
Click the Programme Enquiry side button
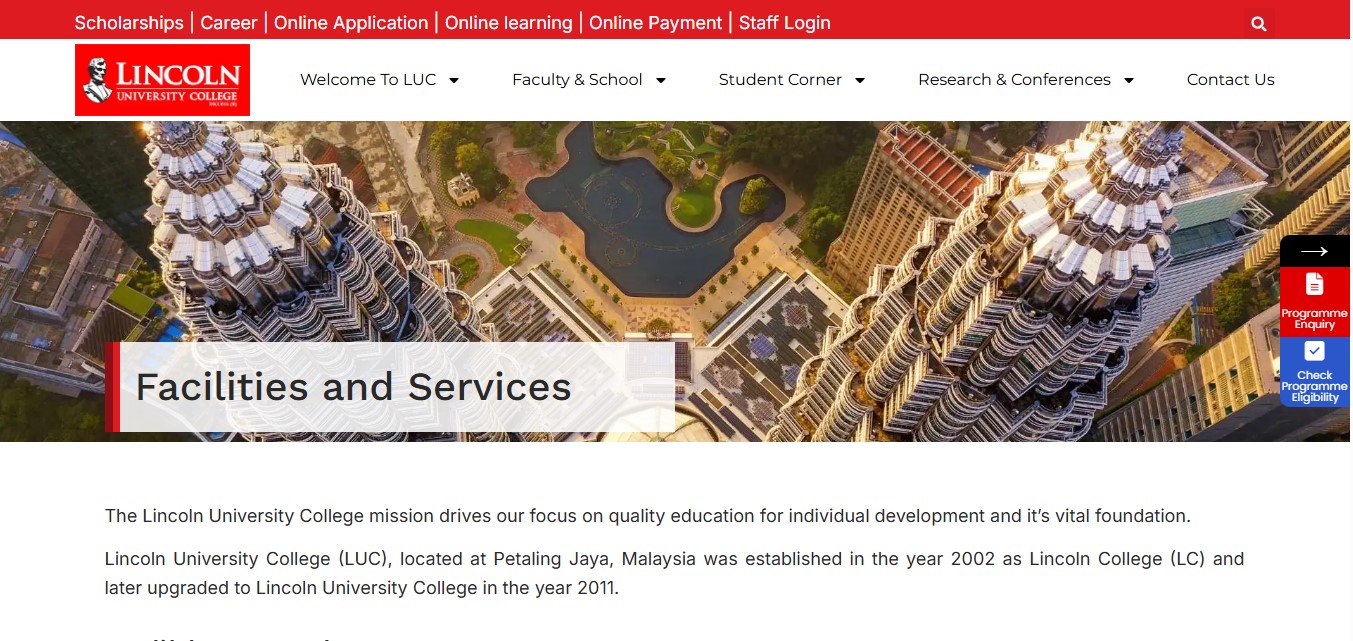pos(1314,302)
